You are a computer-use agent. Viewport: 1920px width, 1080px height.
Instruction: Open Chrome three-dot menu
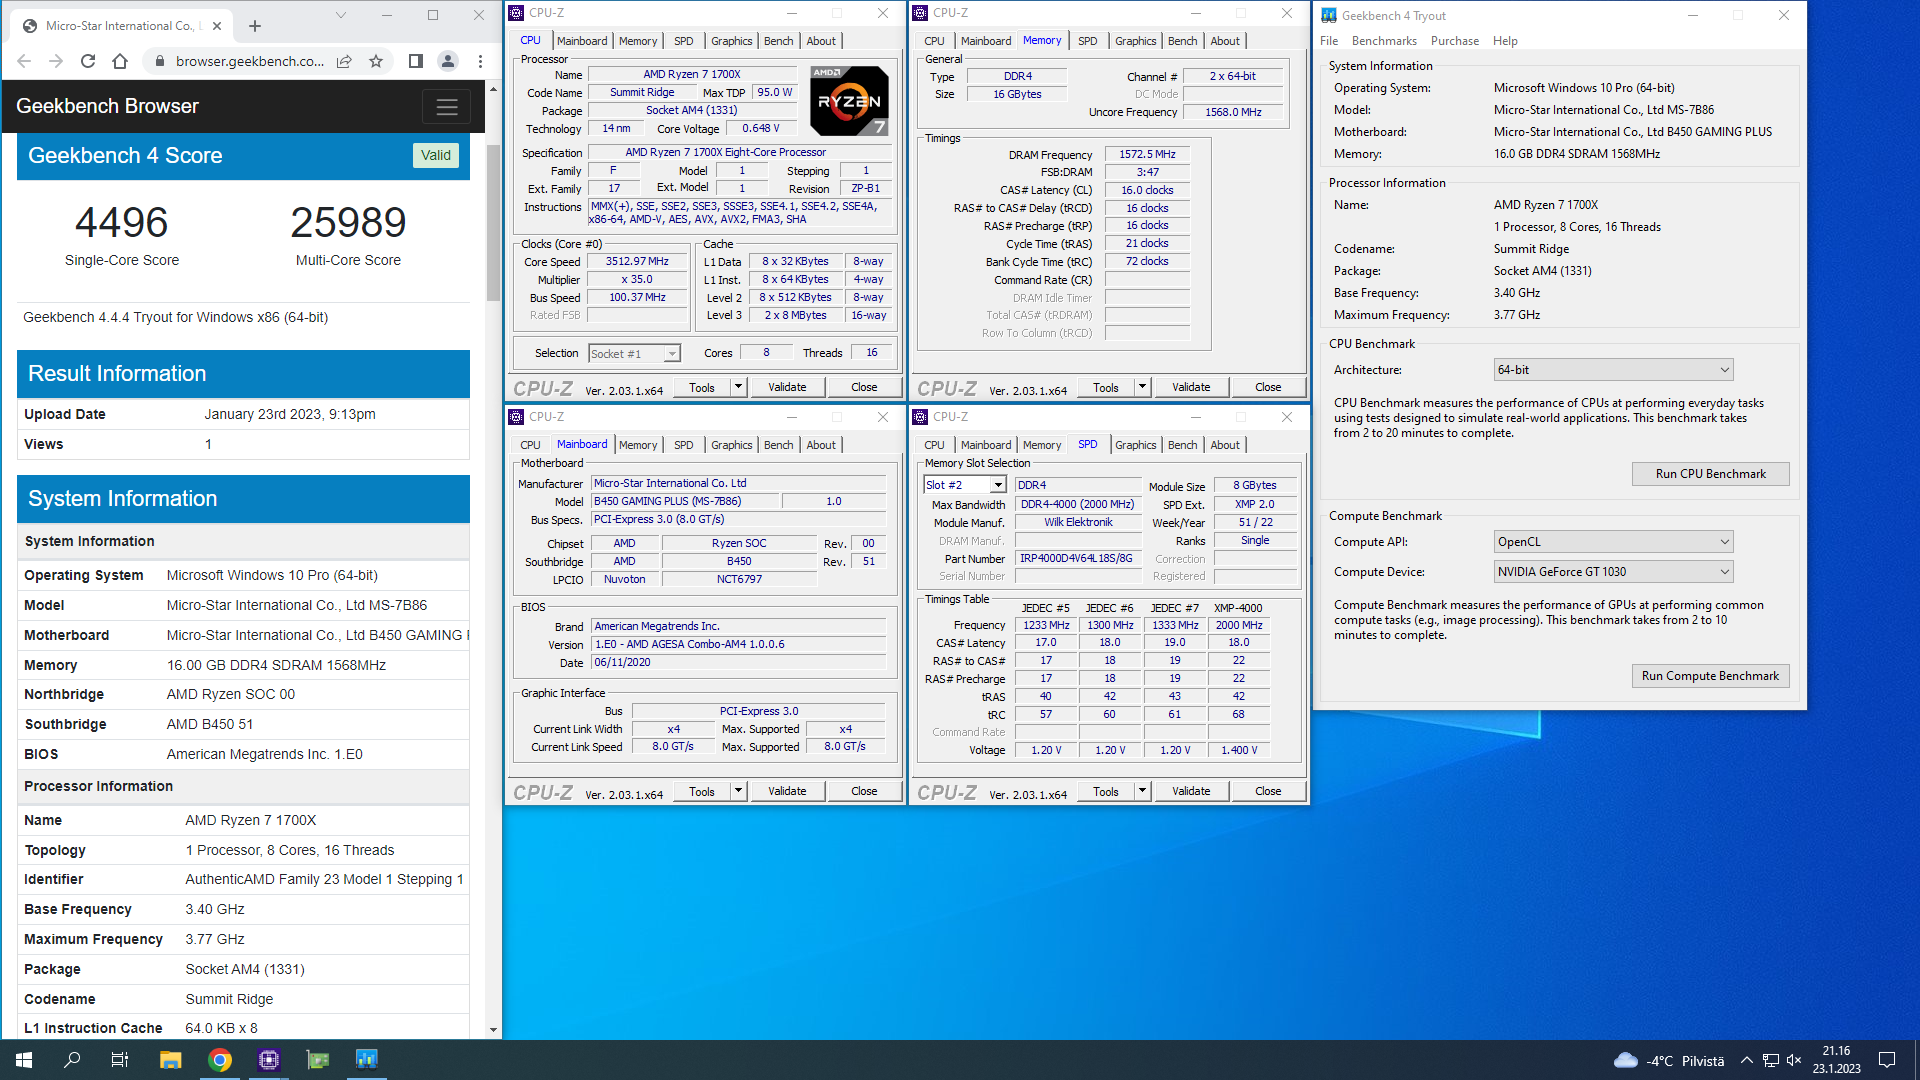tap(480, 61)
